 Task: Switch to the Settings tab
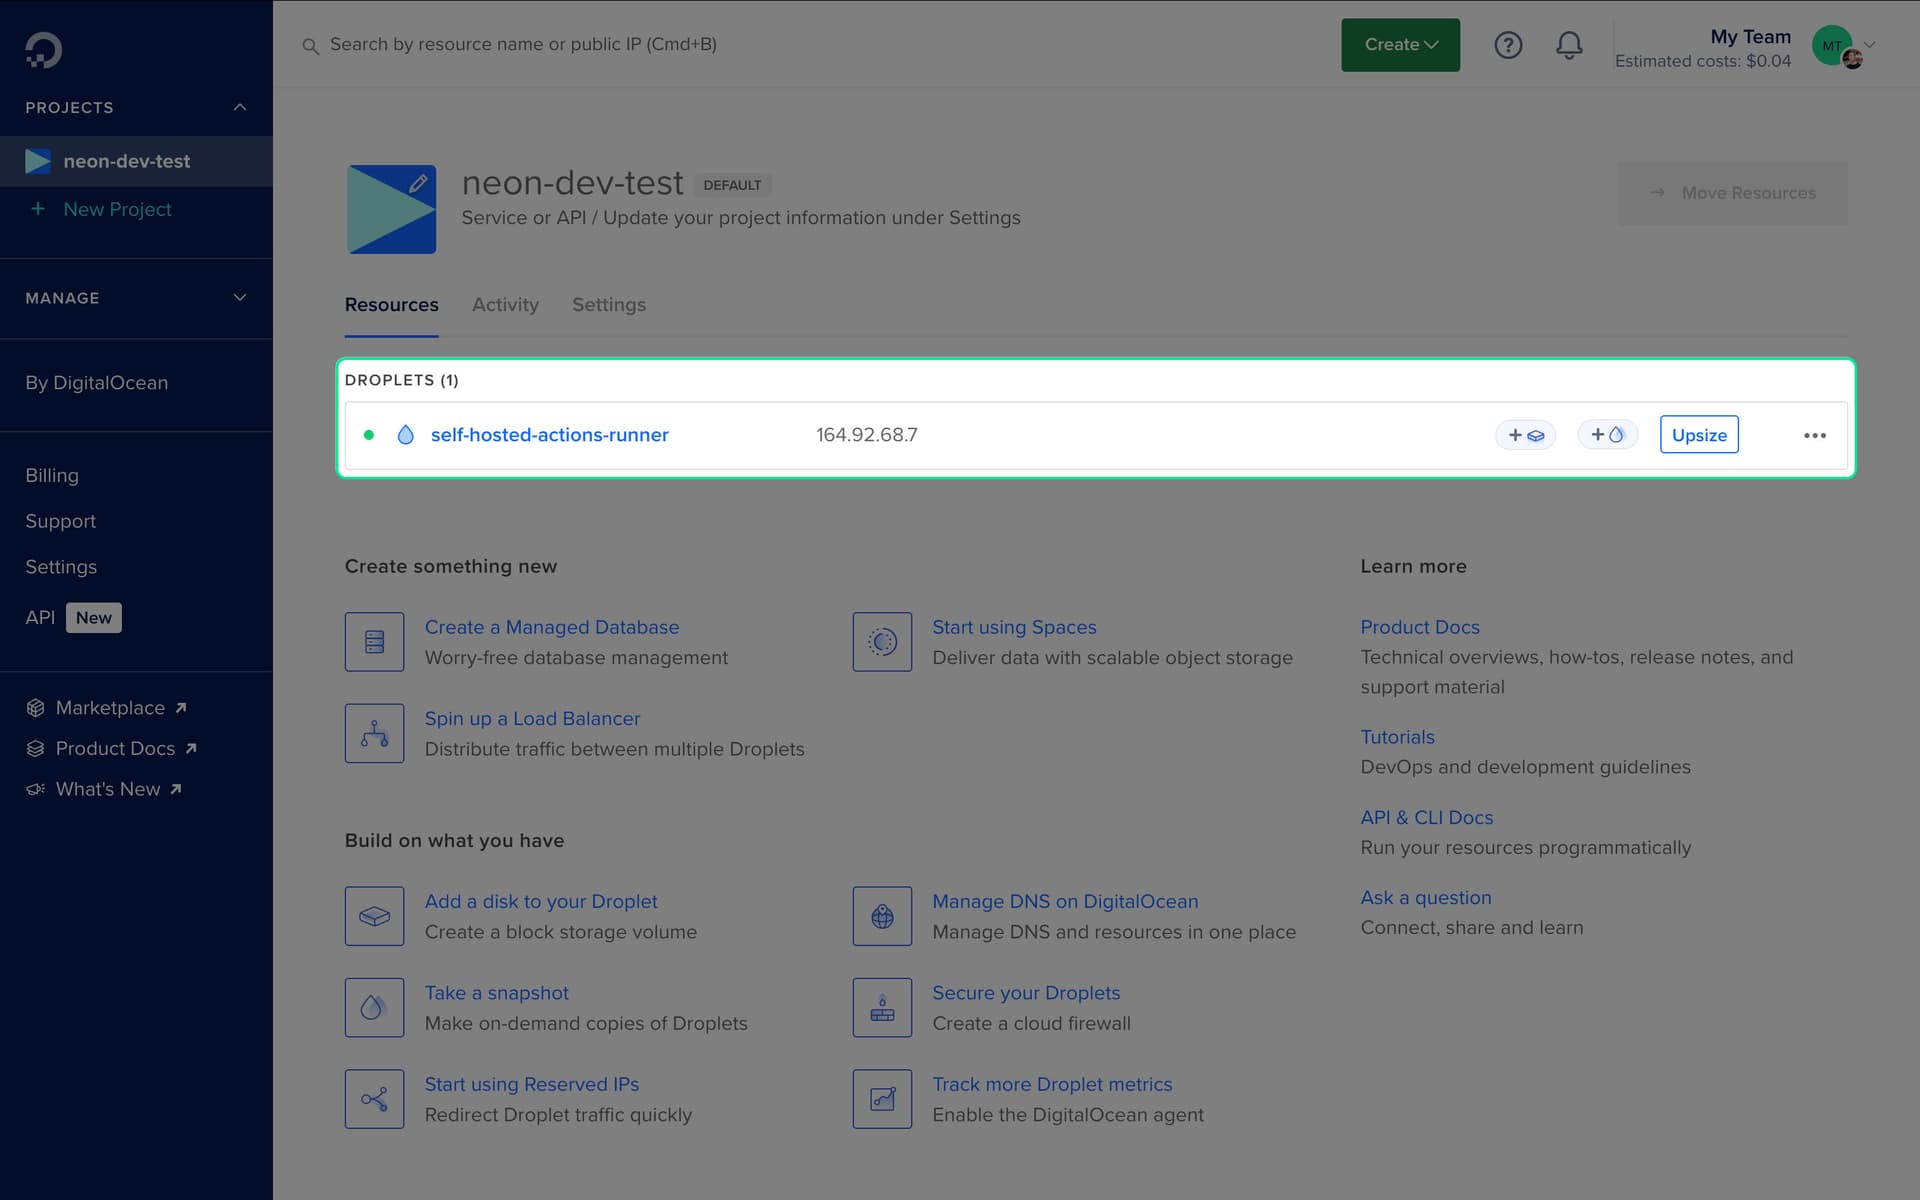[608, 305]
